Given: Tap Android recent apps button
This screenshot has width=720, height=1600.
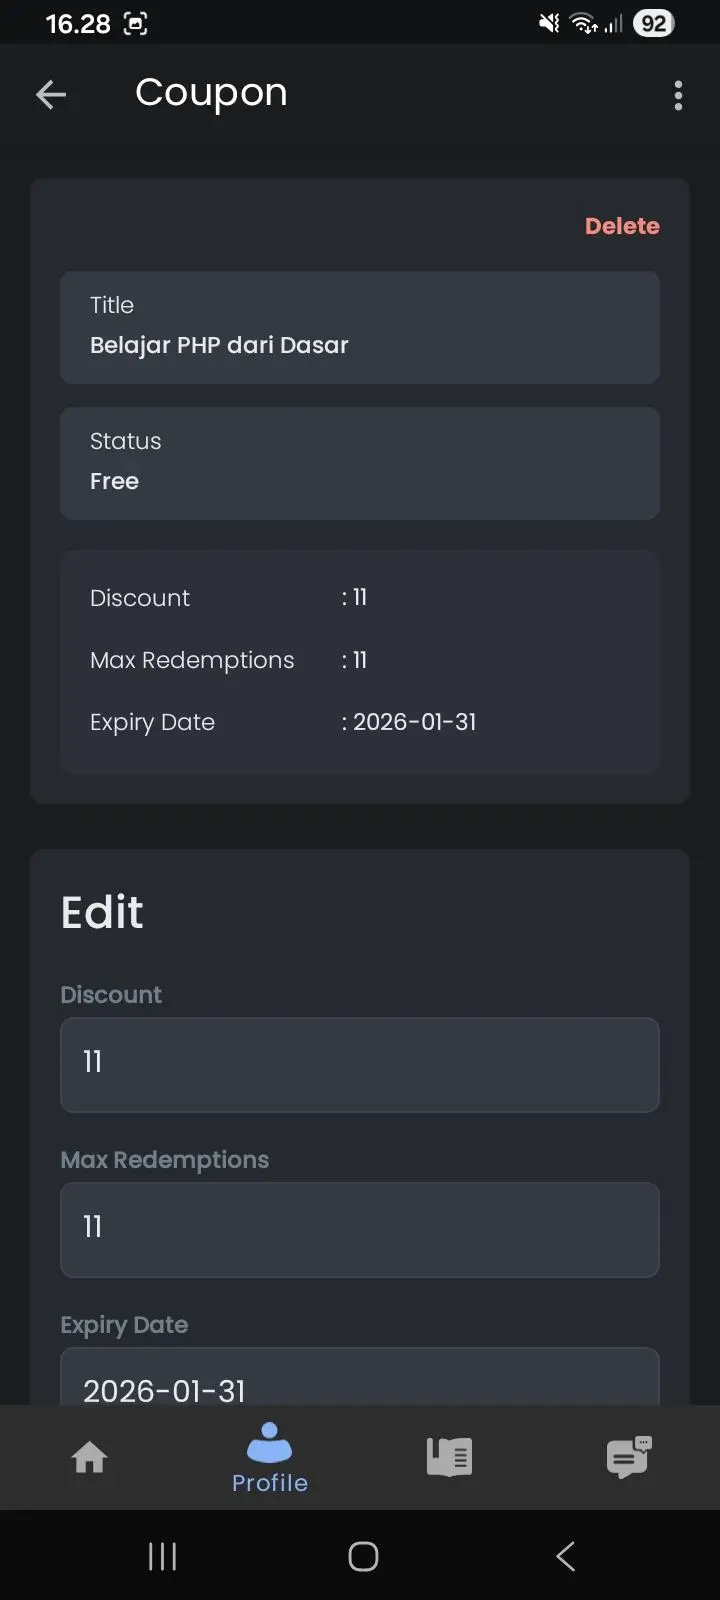Looking at the screenshot, I should (162, 1556).
